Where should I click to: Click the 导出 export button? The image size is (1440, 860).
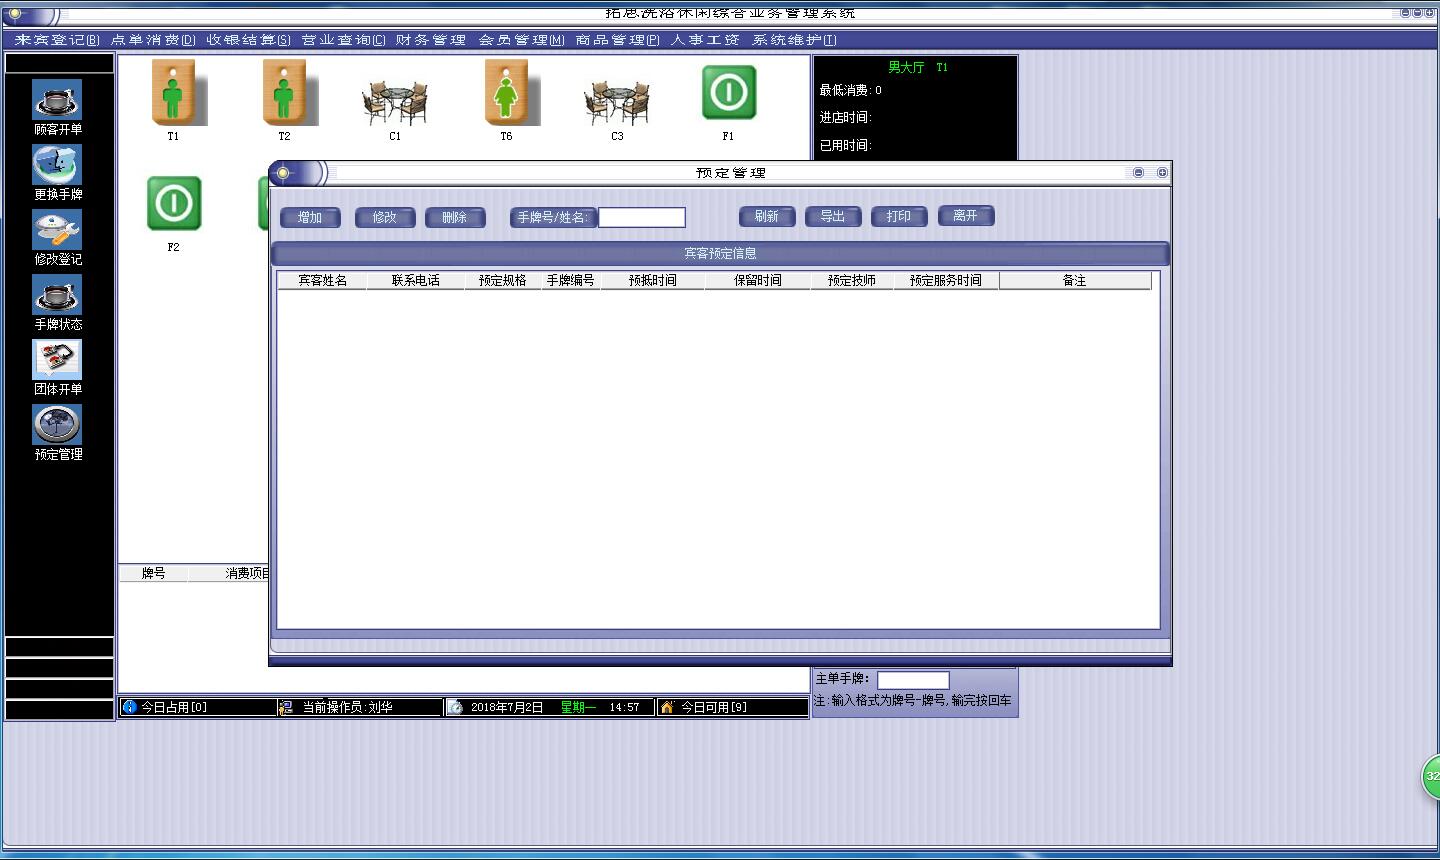coord(833,216)
